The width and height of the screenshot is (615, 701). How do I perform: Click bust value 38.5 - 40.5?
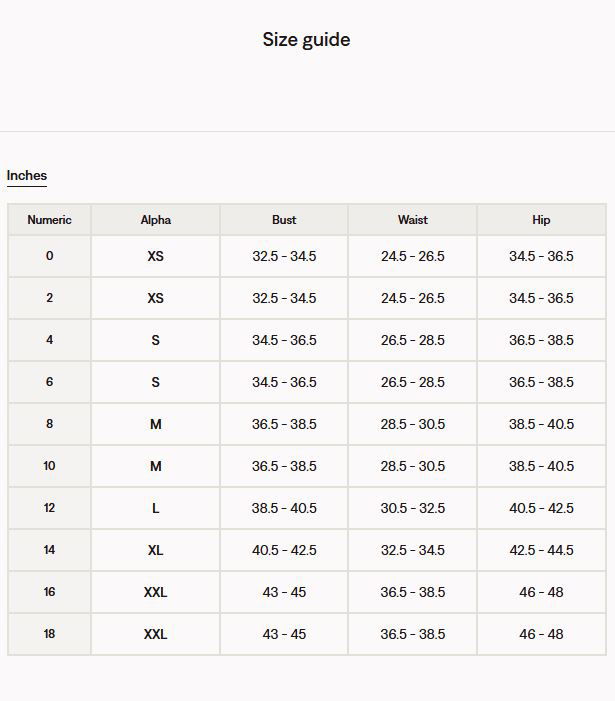[x=284, y=508]
